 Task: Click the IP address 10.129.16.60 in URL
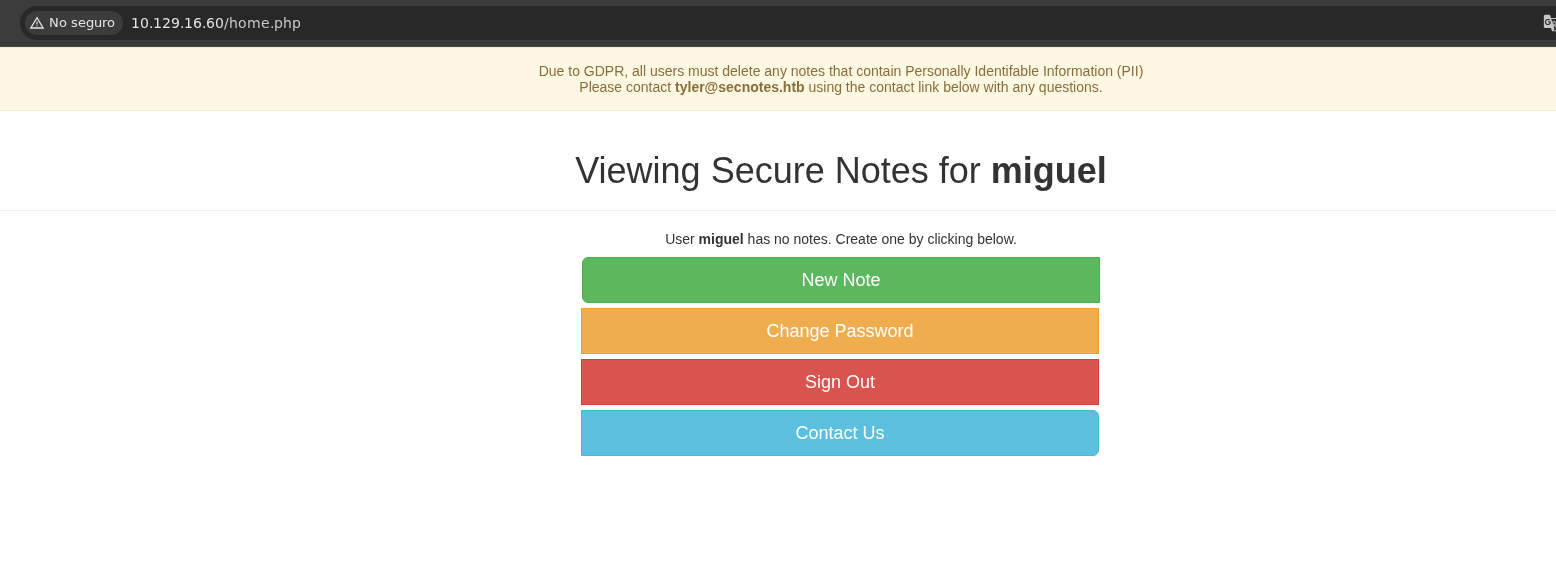(x=177, y=23)
